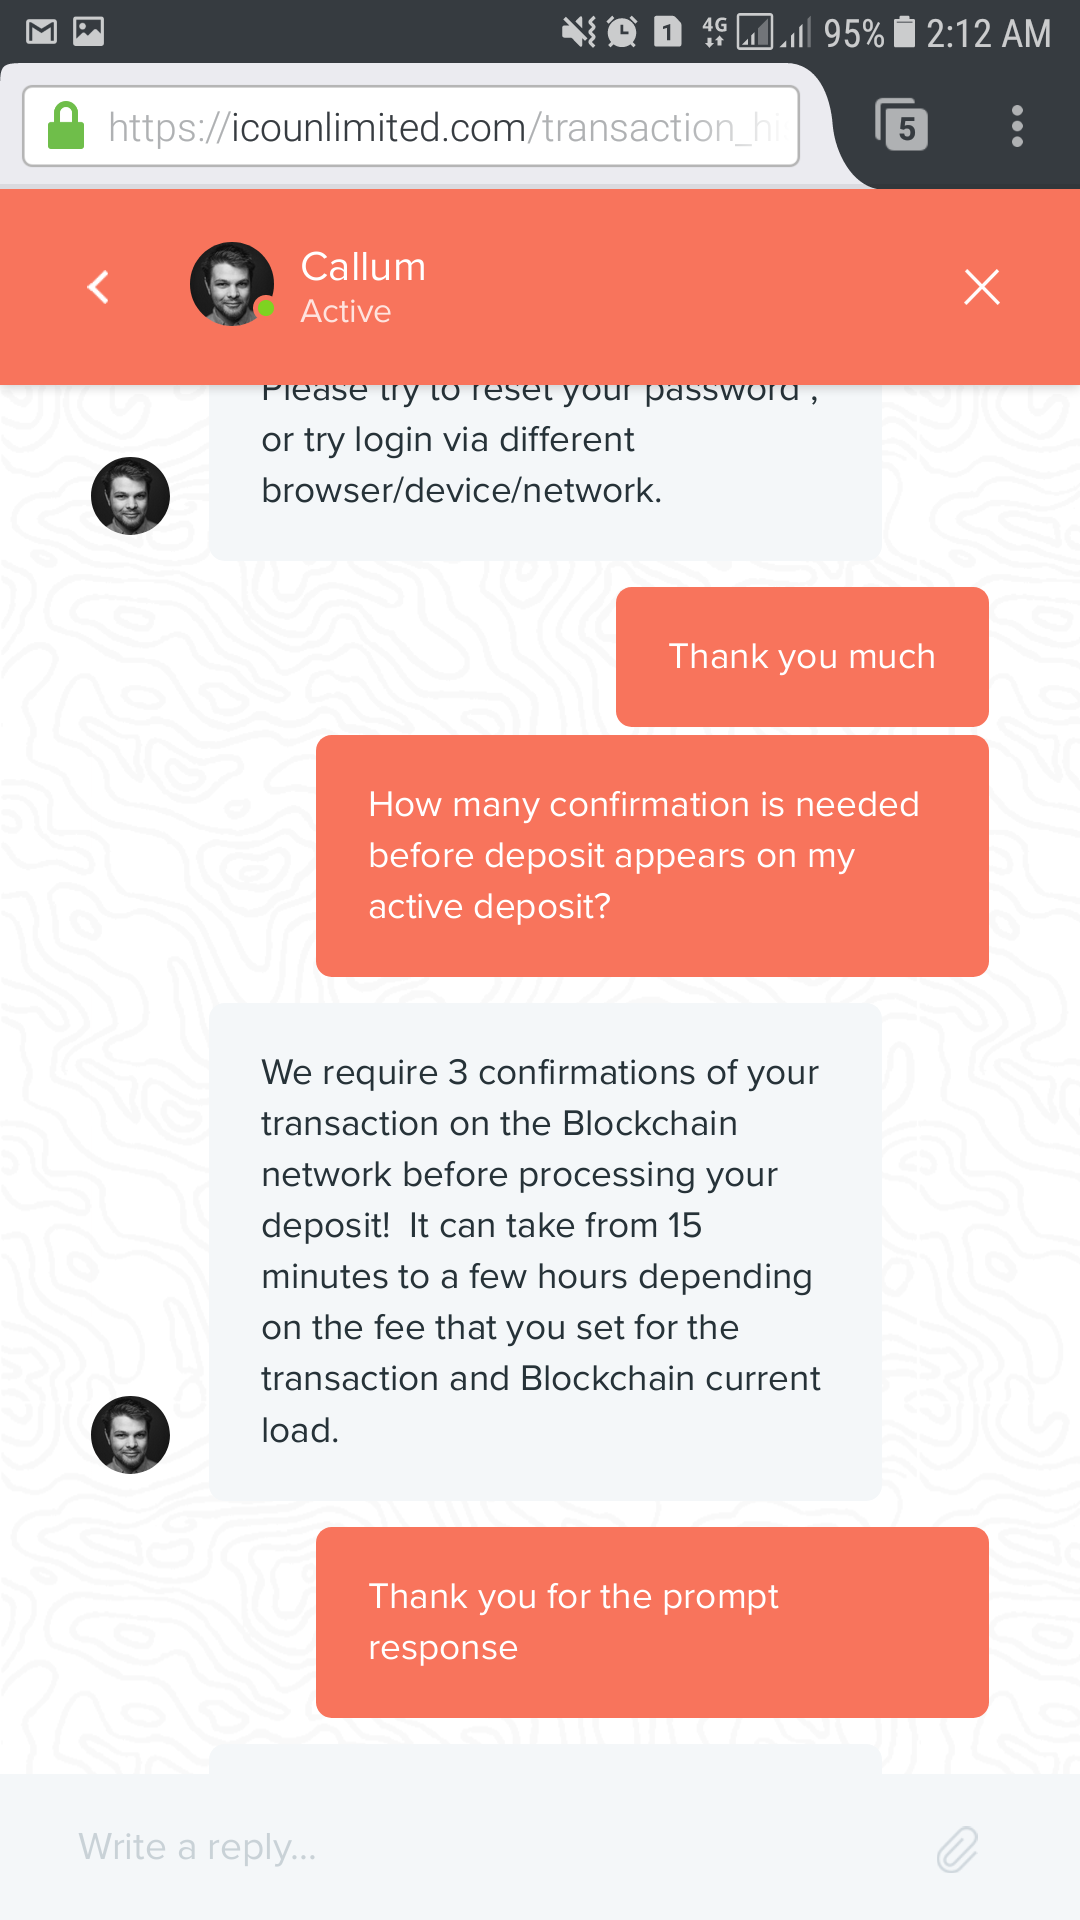
Task: Tap the alarm clock status icon
Action: (621, 32)
